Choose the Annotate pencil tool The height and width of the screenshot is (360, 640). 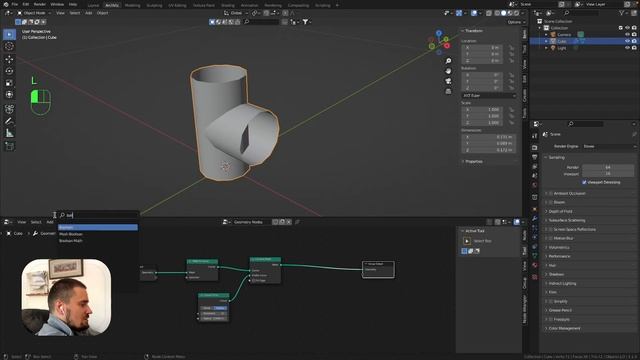tap(9, 121)
